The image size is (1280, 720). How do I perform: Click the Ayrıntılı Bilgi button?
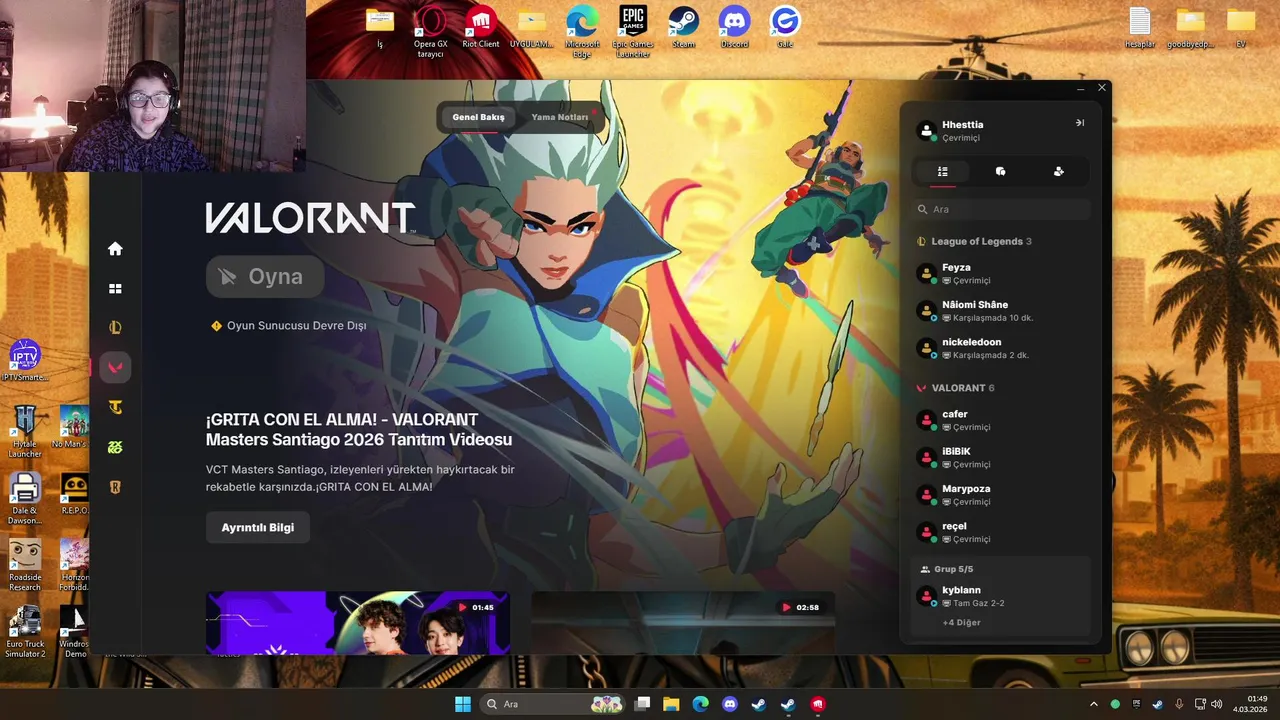[x=258, y=527]
